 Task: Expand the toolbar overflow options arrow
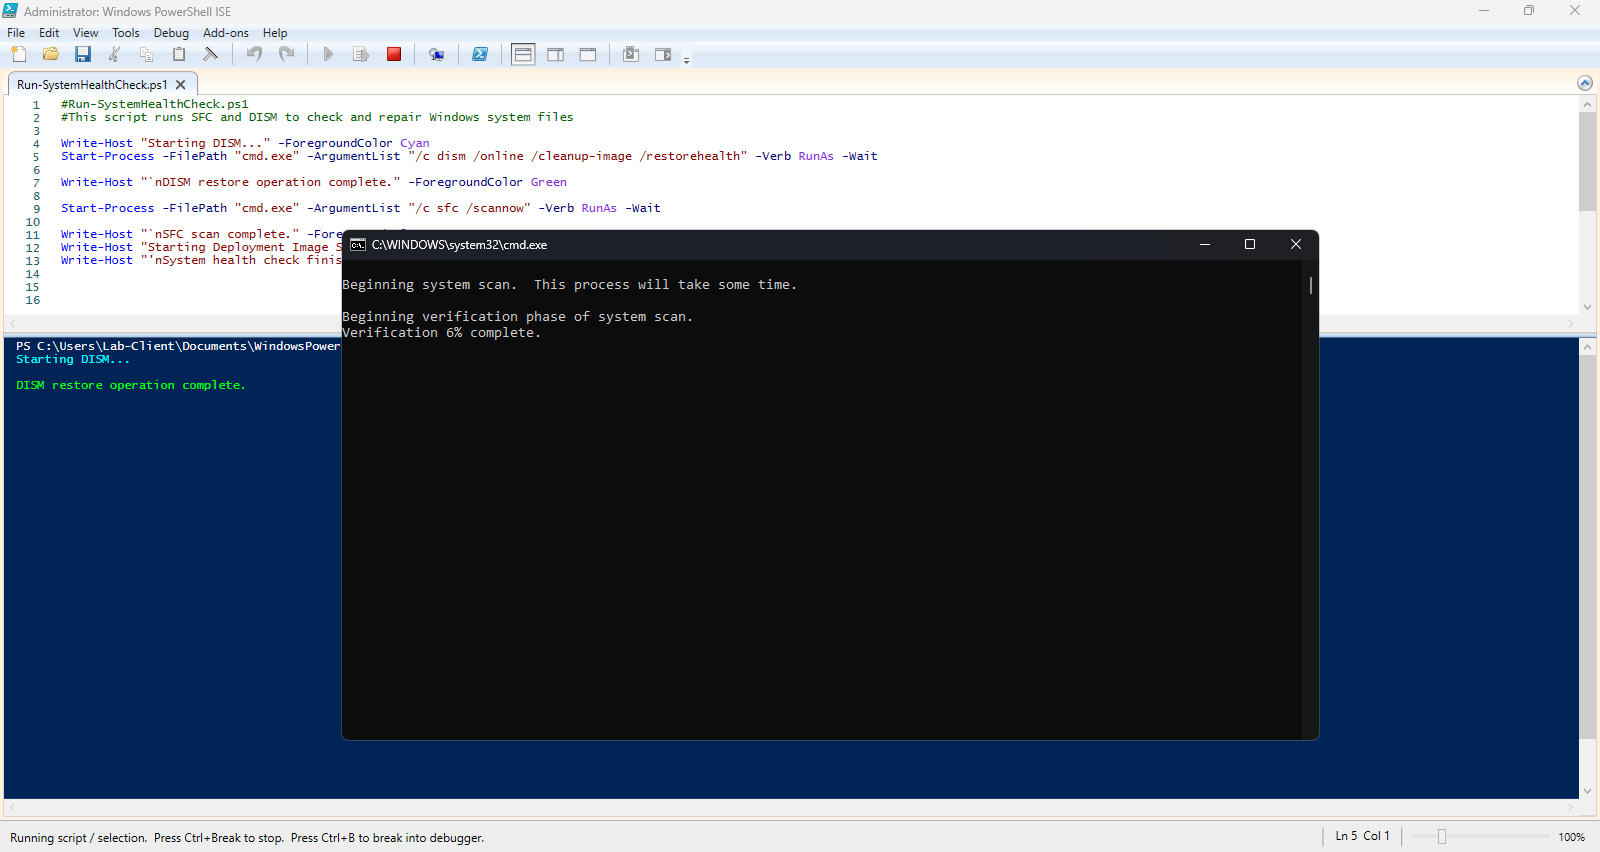click(686, 60)
